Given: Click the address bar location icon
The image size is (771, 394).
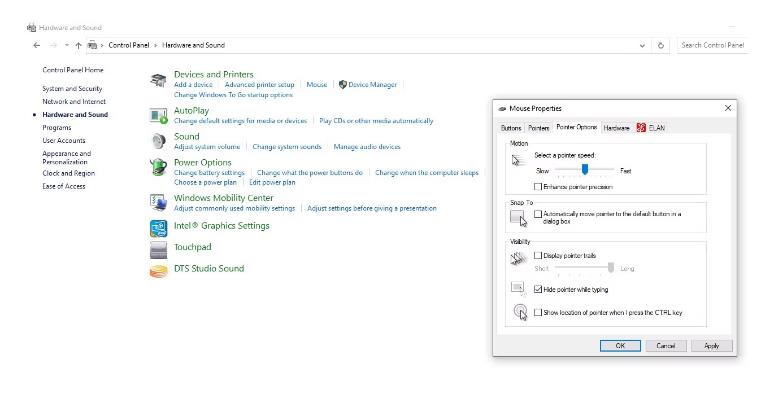Looking at the screenshot, I should (x=92, y=45).
